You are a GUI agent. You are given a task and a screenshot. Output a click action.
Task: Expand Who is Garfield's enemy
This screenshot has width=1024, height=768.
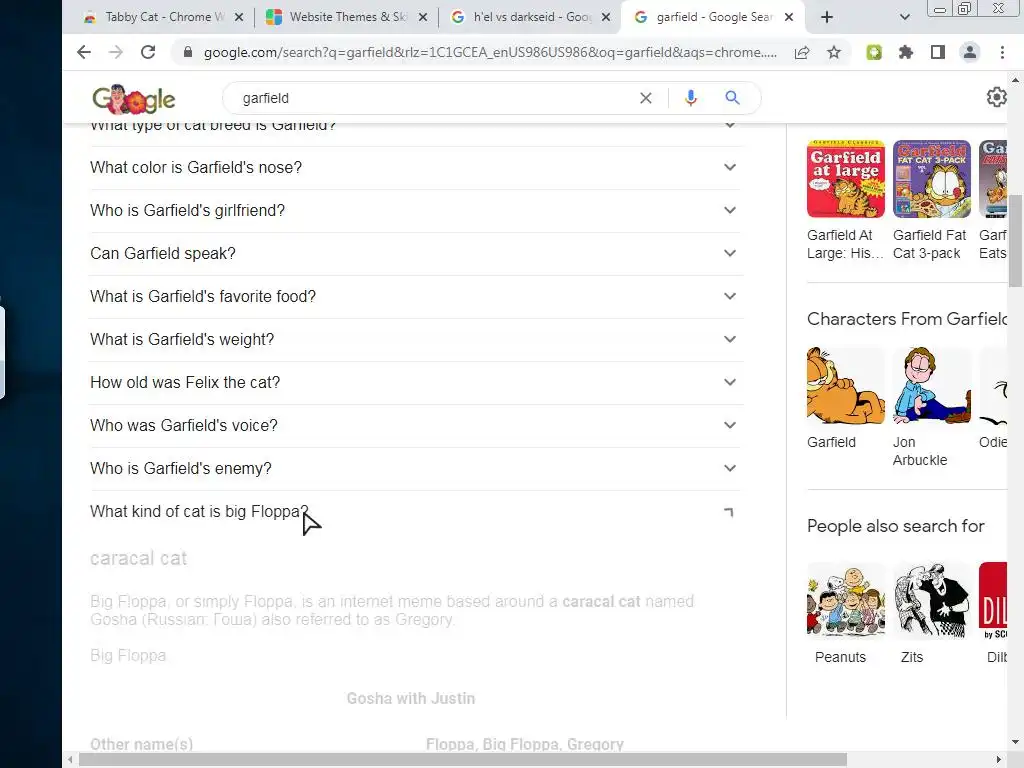point(415,469)
